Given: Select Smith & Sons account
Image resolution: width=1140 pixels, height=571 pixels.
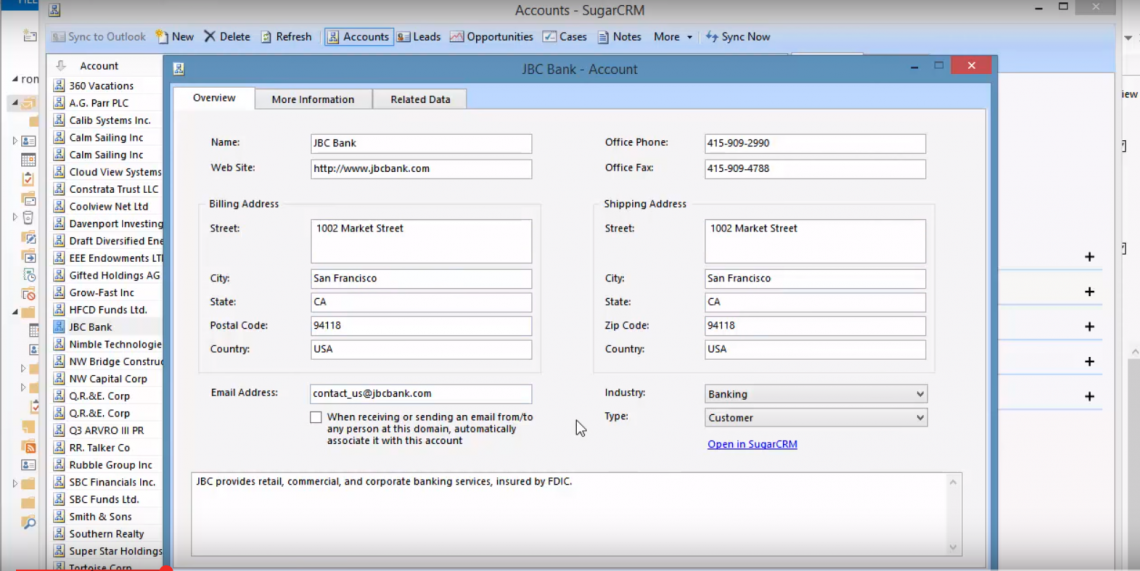Looking at the screenshot, I should [x=100, y=516].
